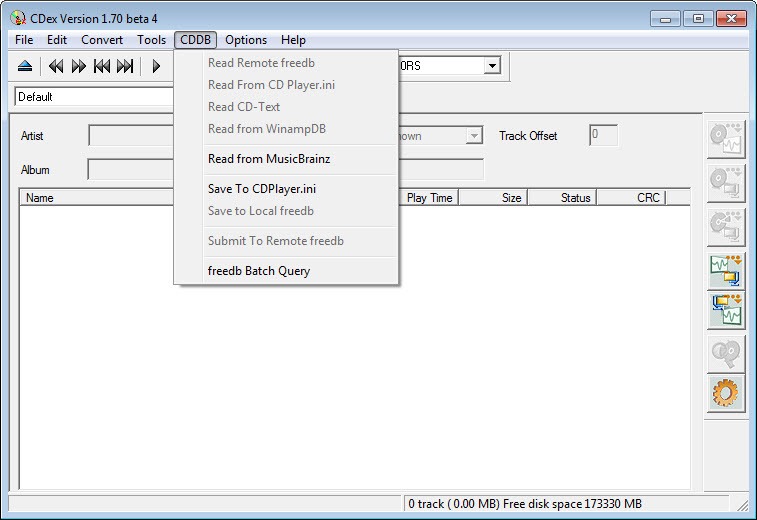Choose Read from WinampDB entry
757x520 pixels.
click(x=287, y=129)
